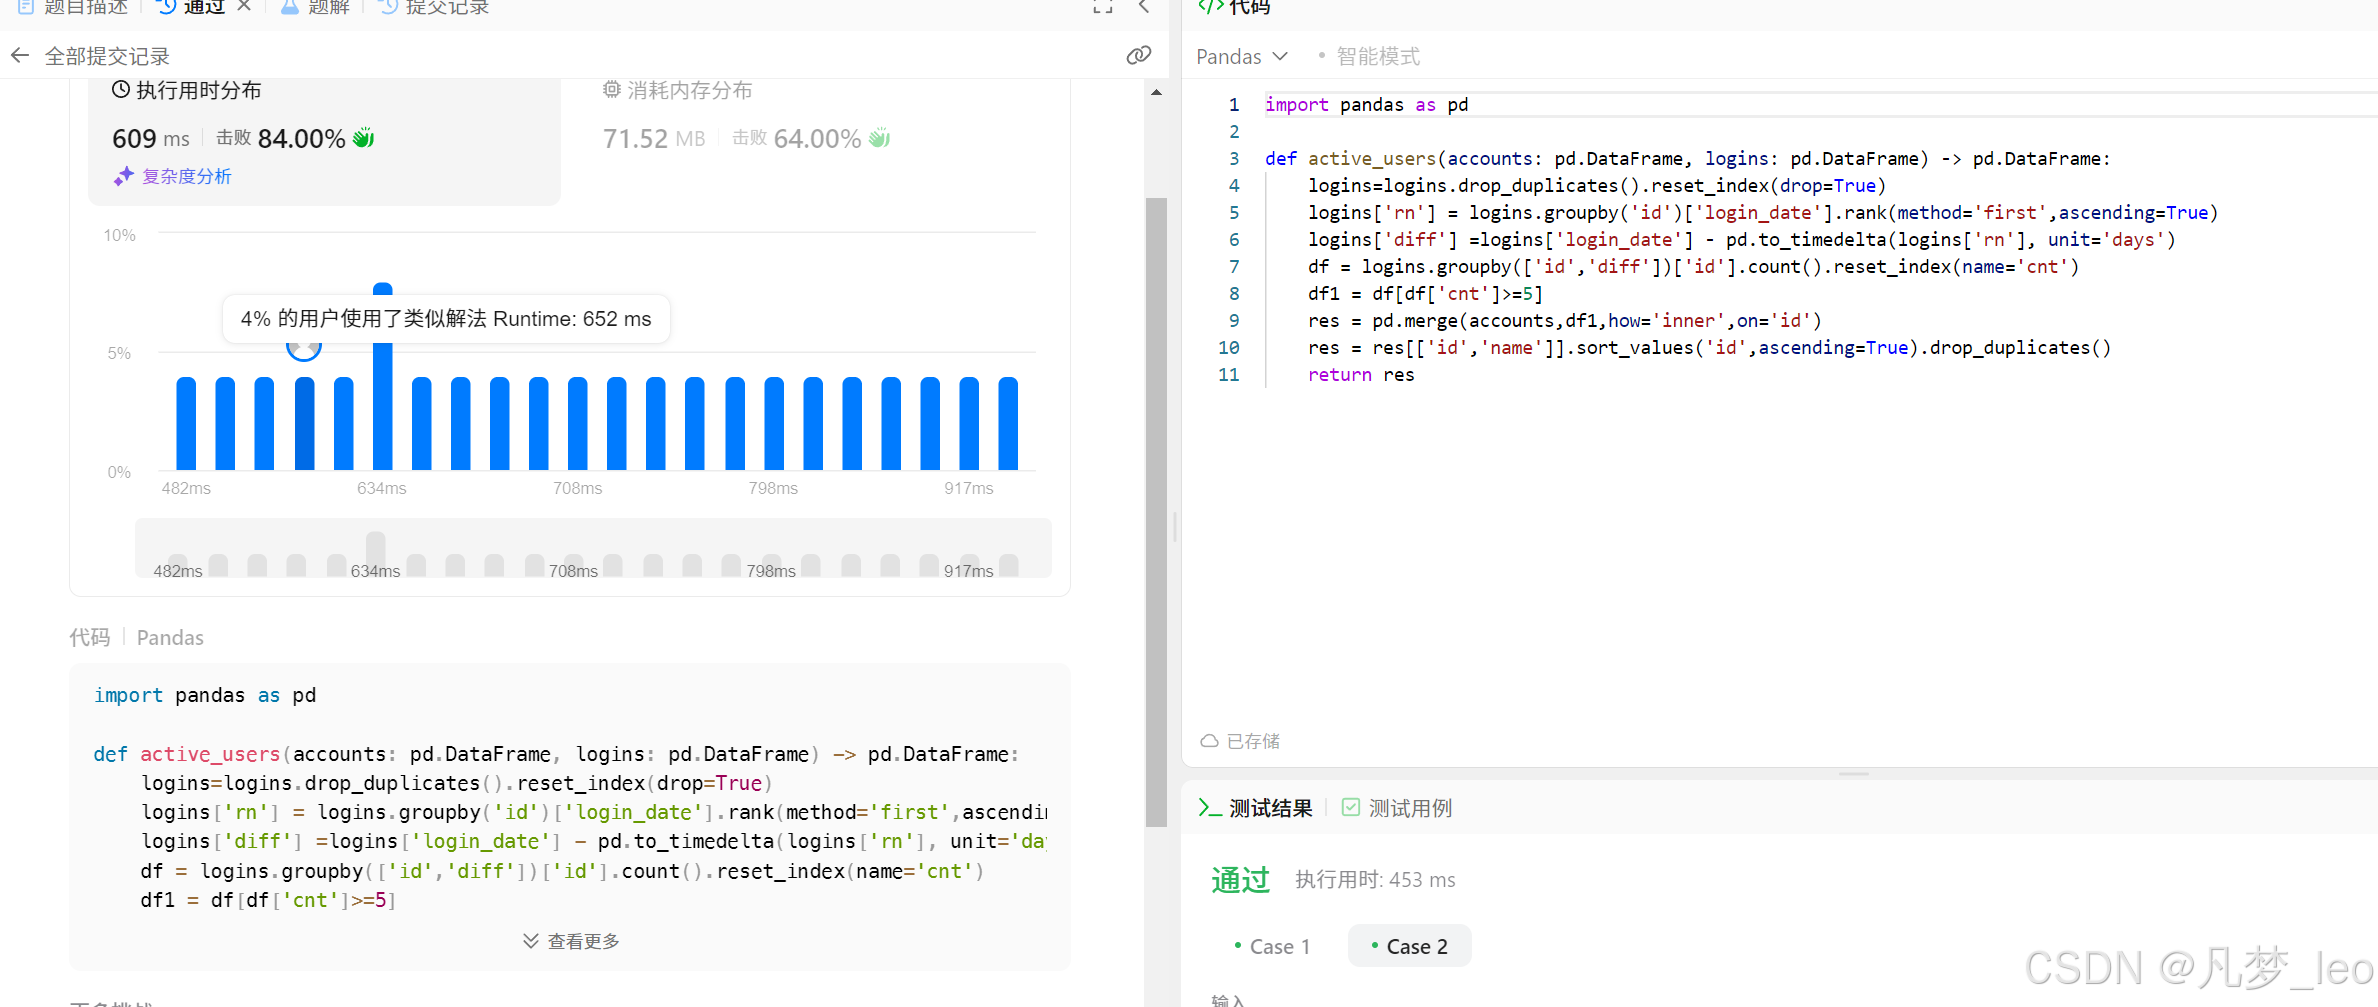This screenshot has width=2378, height=1007.
Task: Click the 代码 header icon in the editor panel
Action: (x=1211, y=7)
